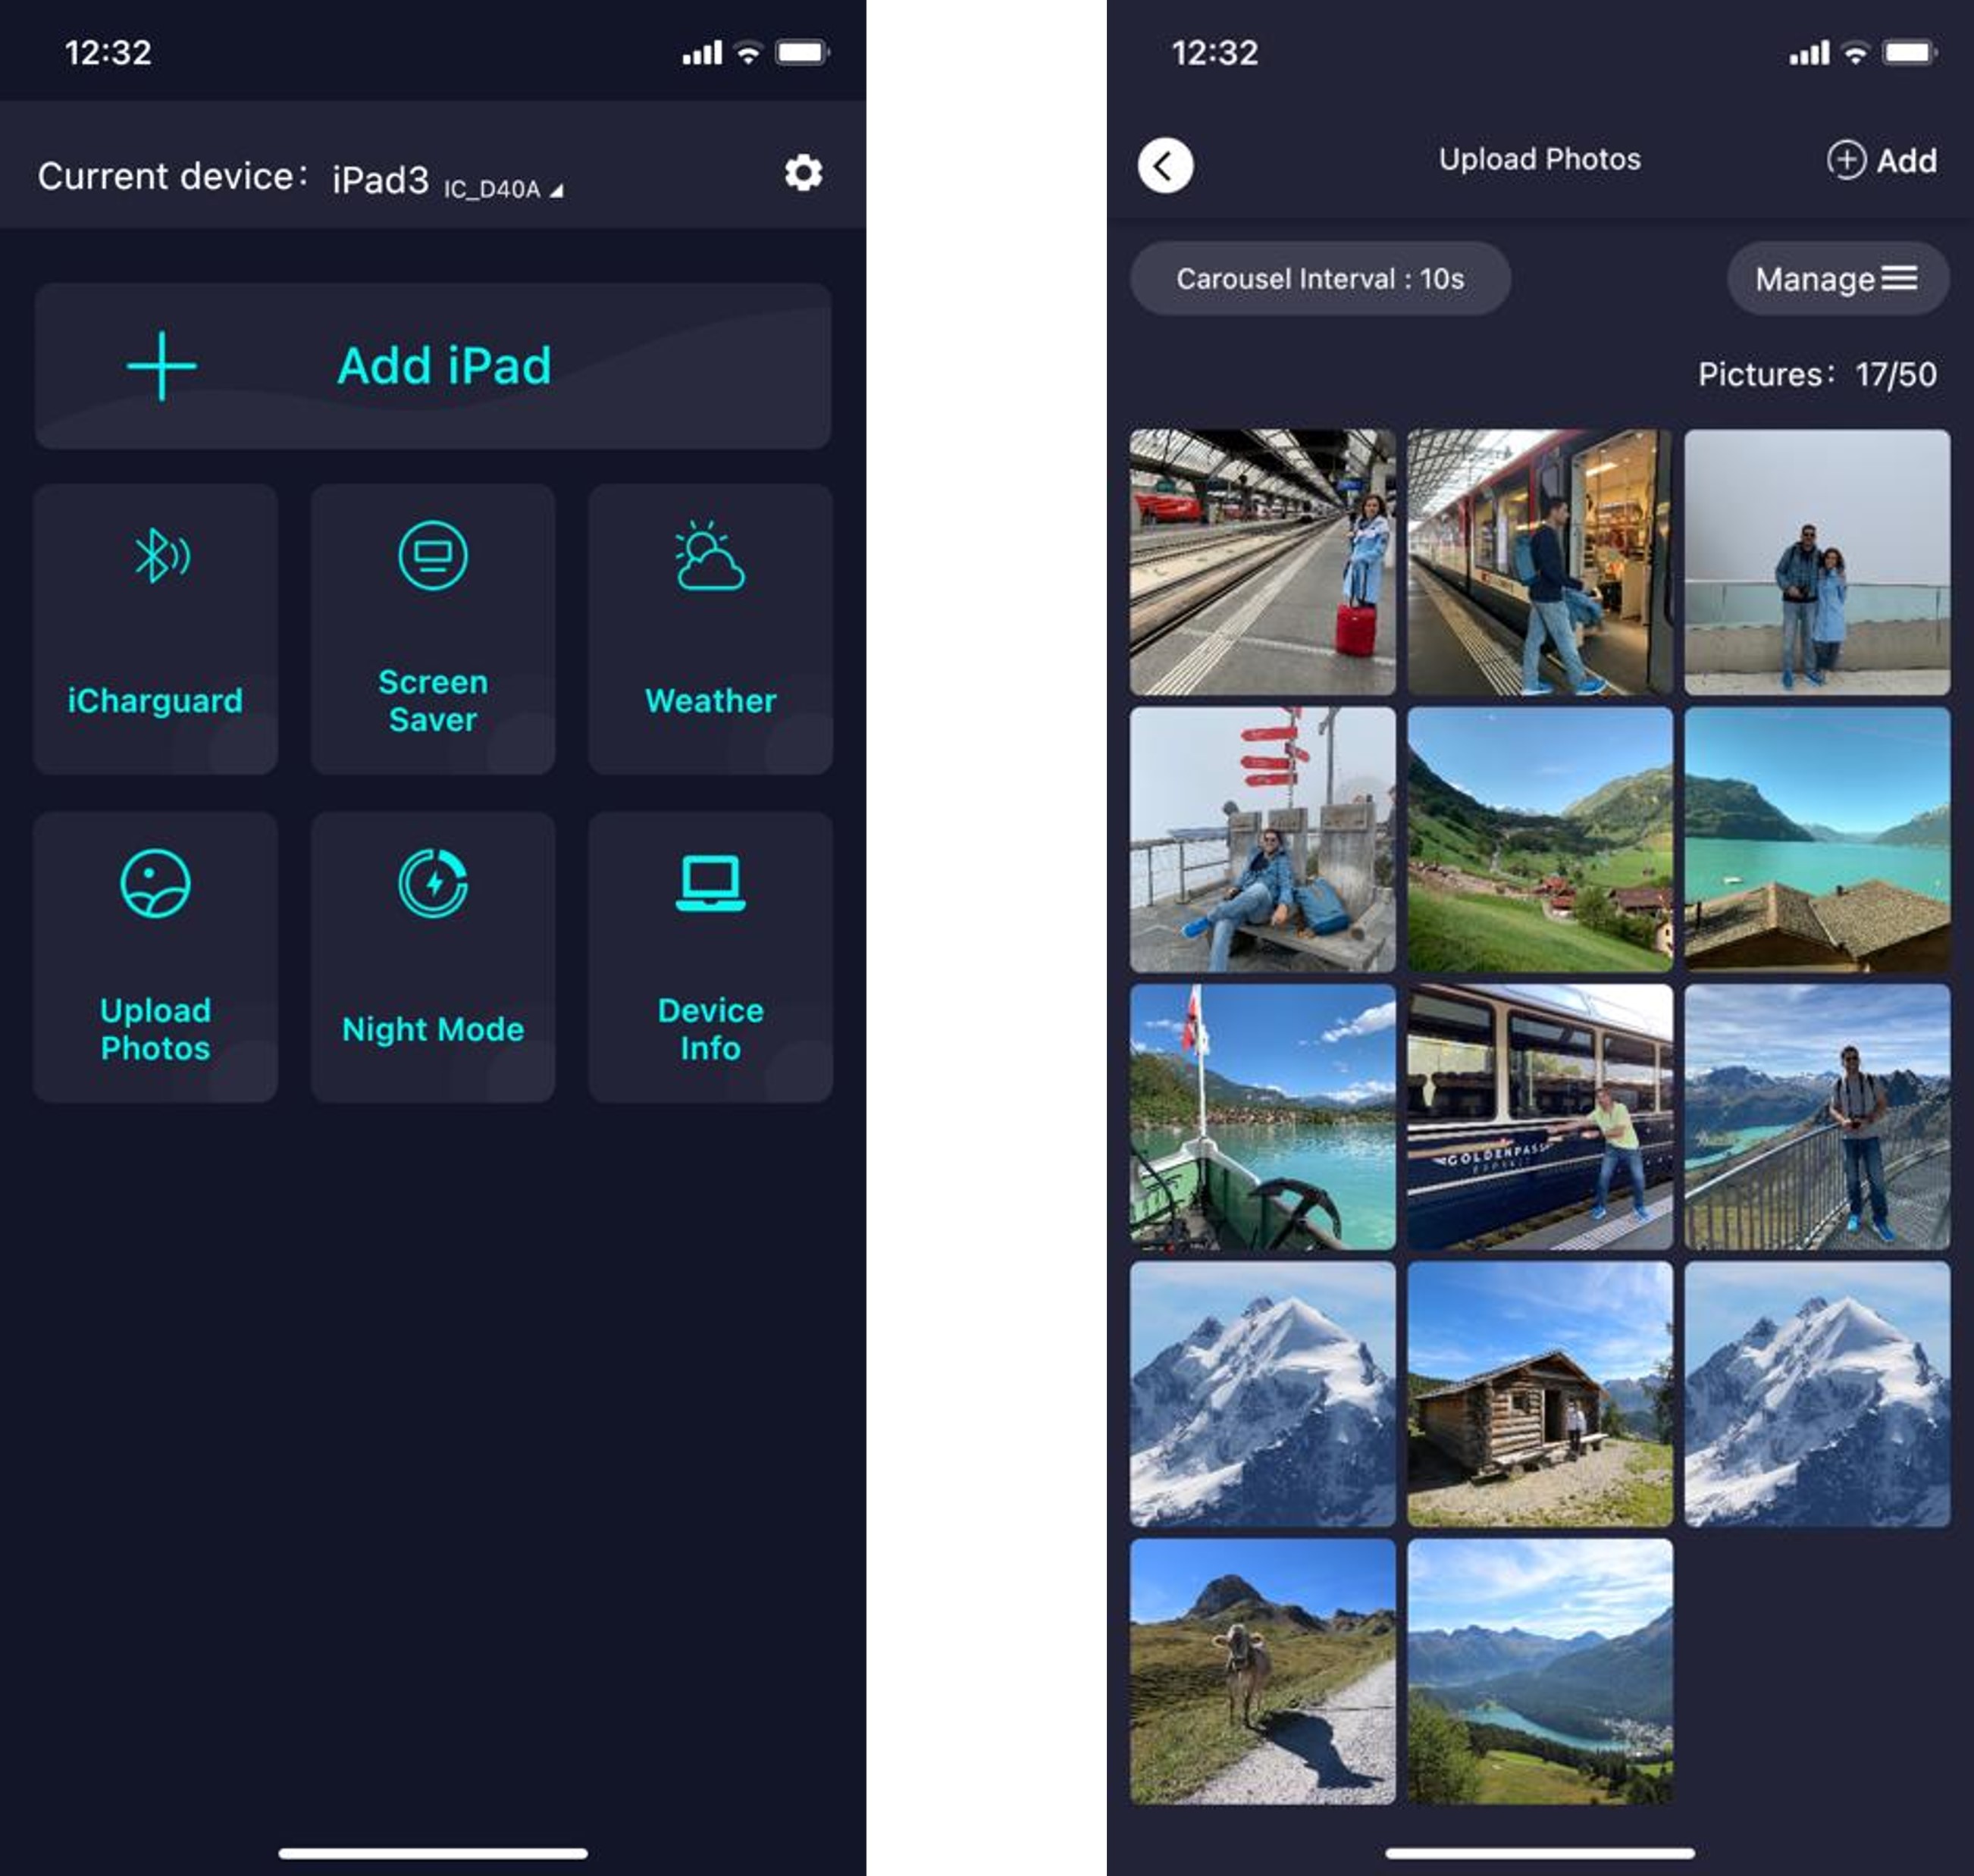Open the Manage list icon
The image size is (1974, 1876).
click(x=1902, y=279)
